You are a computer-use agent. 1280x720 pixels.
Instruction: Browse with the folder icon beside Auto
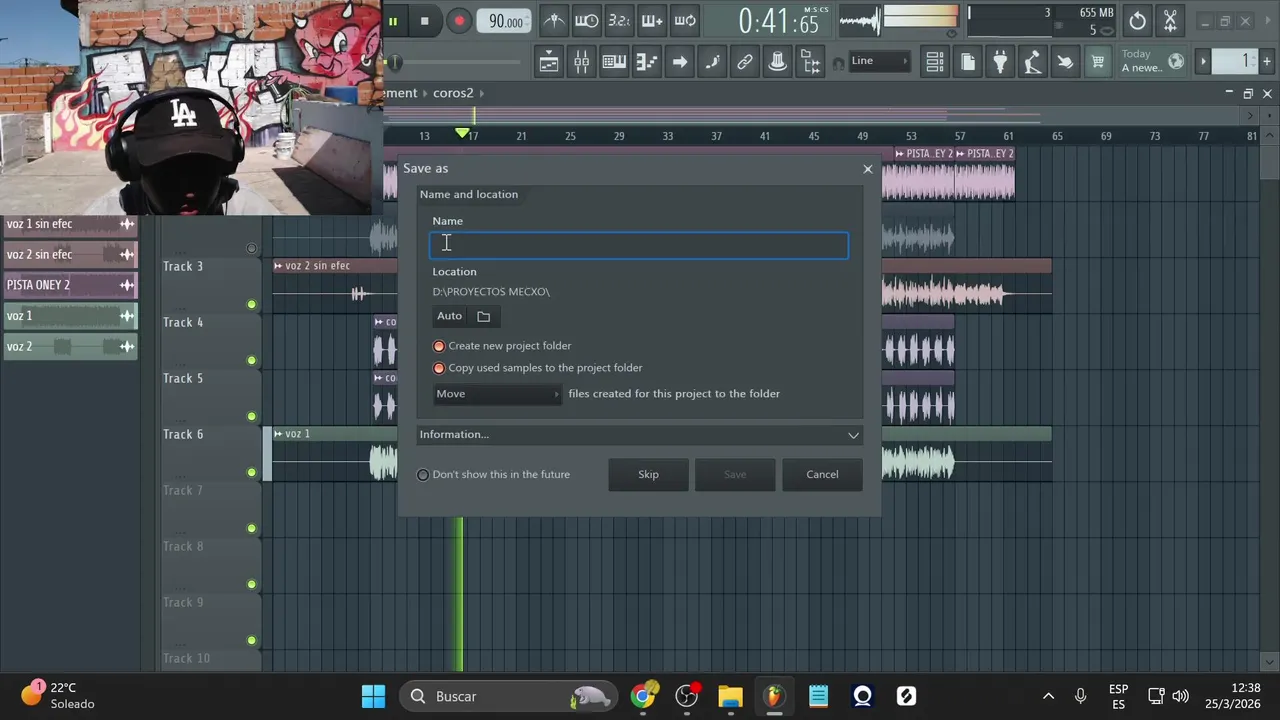point(484,316)
